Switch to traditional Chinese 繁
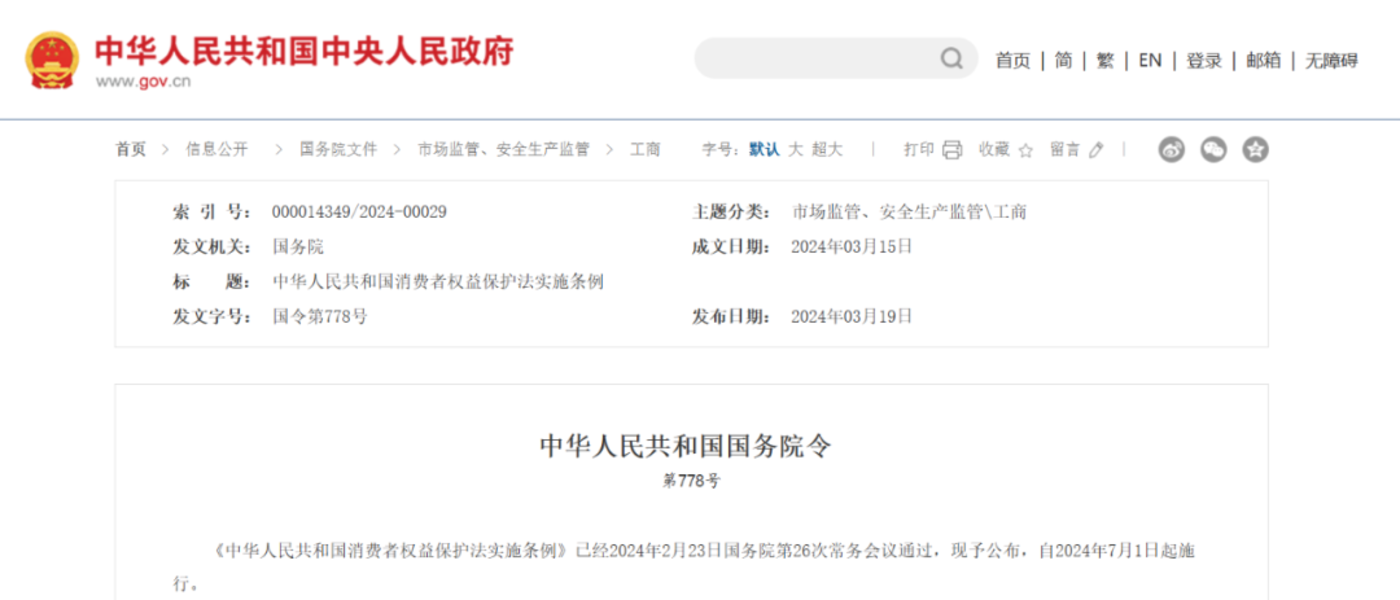Screen dimensions: 1400x600 [1105, 61]
